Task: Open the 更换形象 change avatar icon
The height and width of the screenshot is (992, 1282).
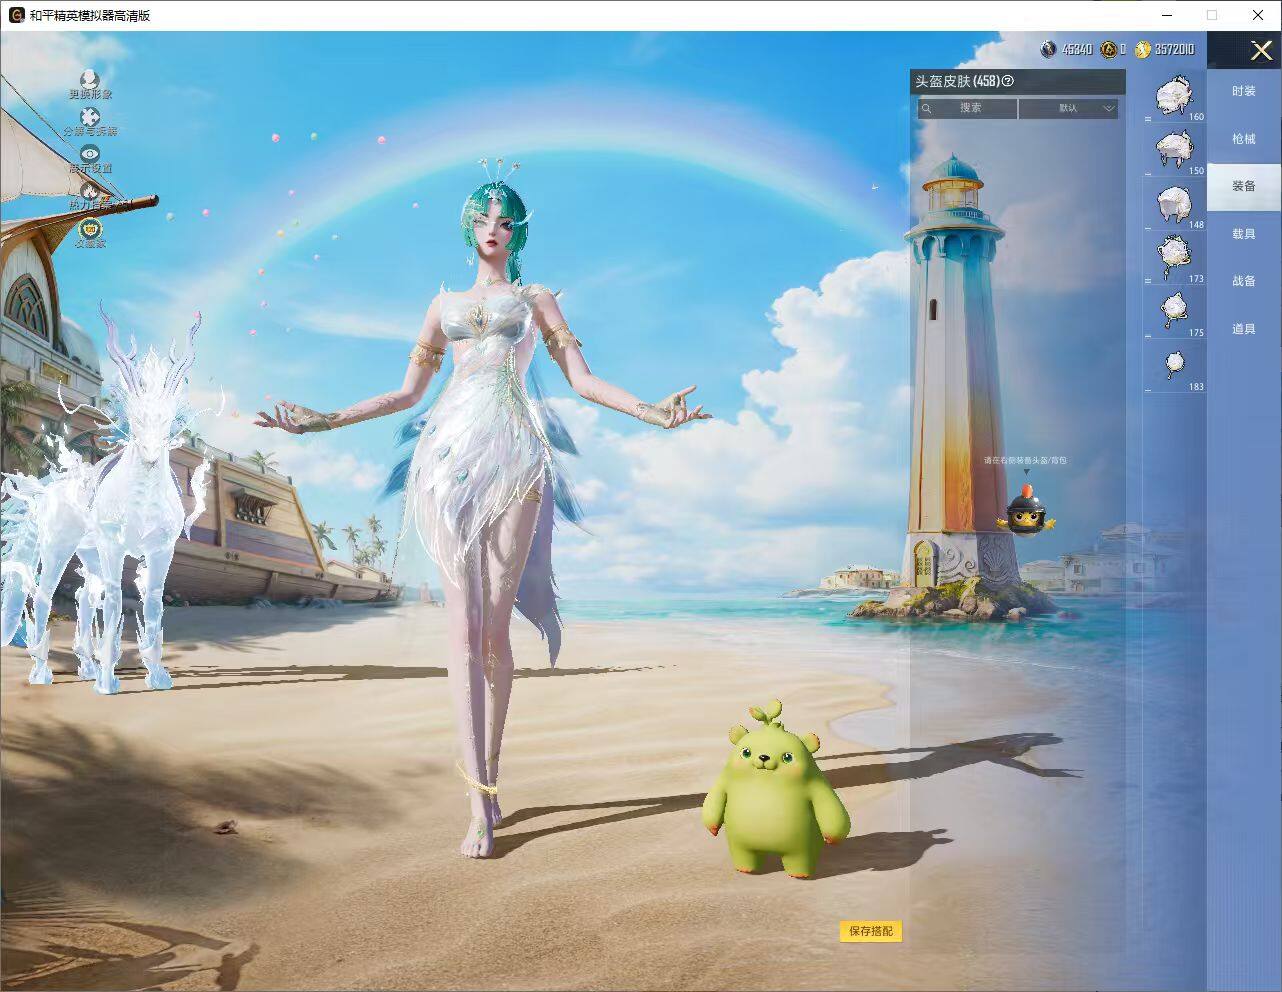Action: coord(90,80)
